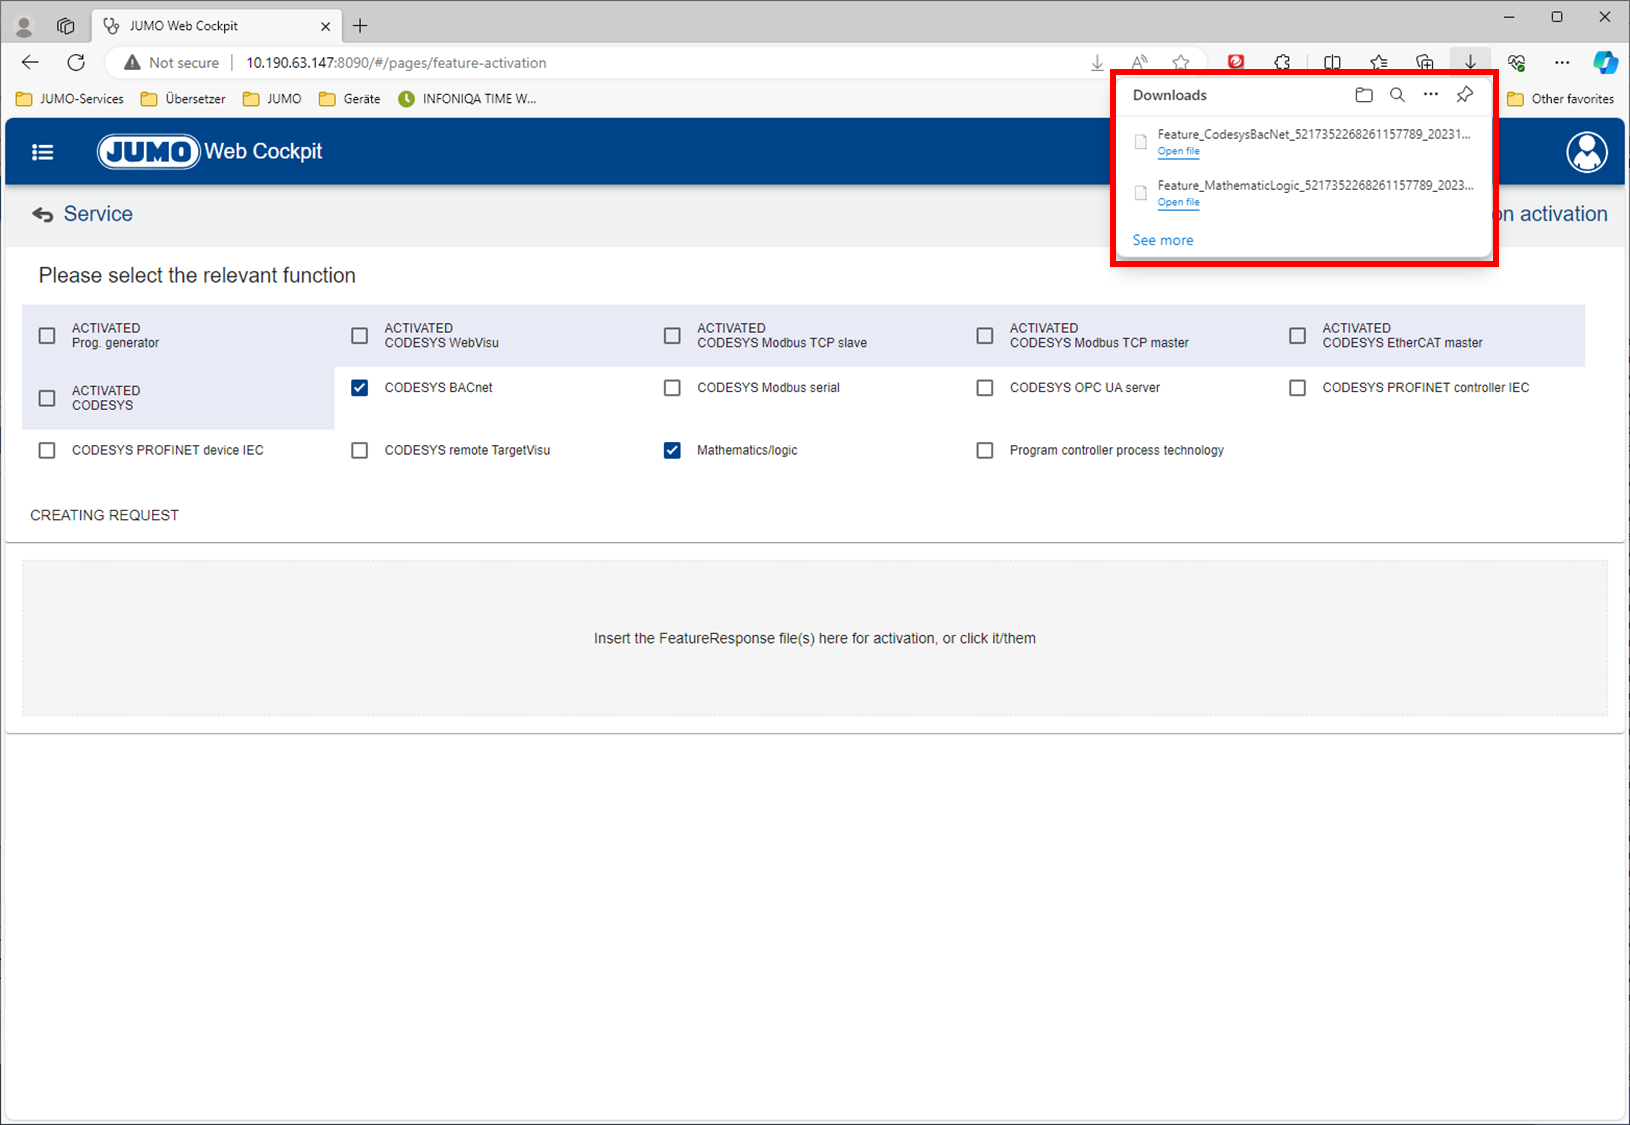Open downloads folder icon in Downloads panel

[x=1364, y=95]
